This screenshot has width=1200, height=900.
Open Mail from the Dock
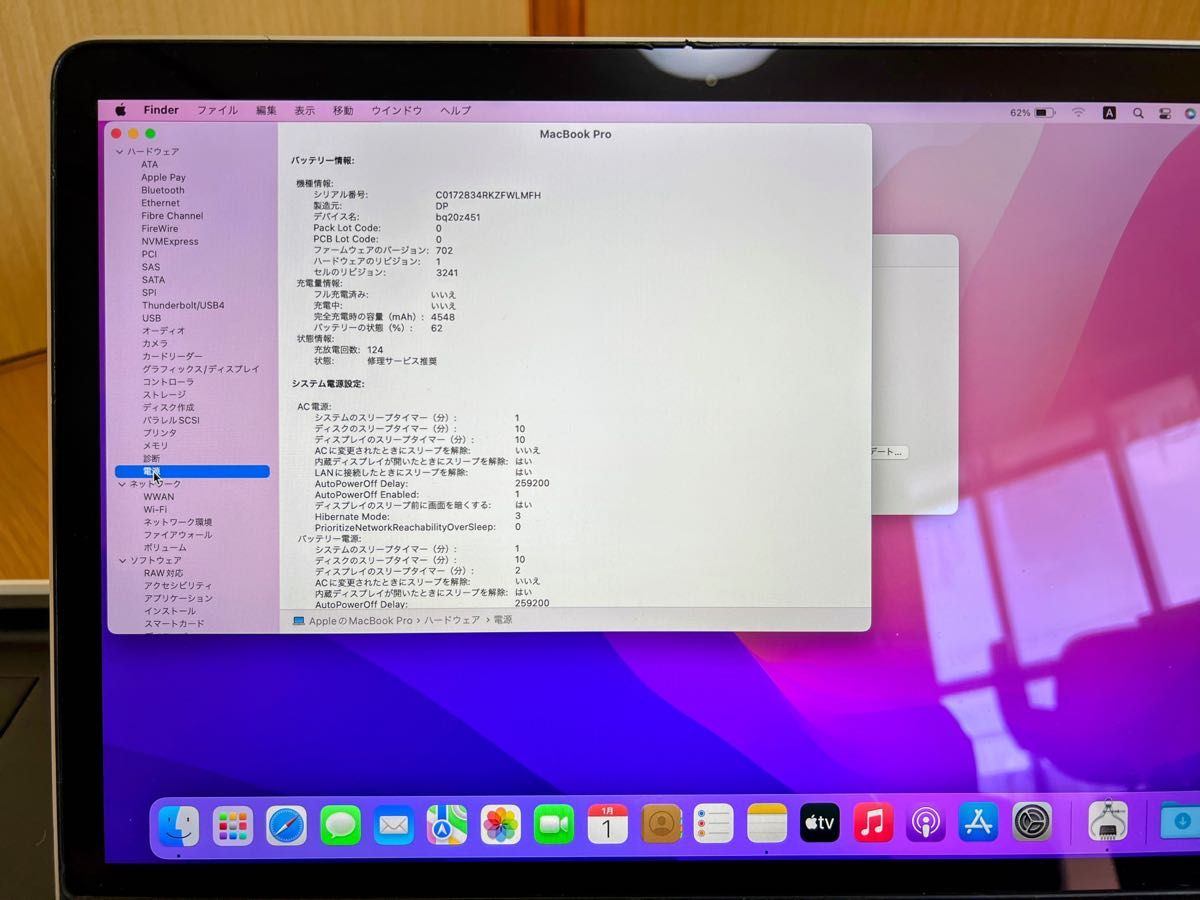(x=394, y=825)
